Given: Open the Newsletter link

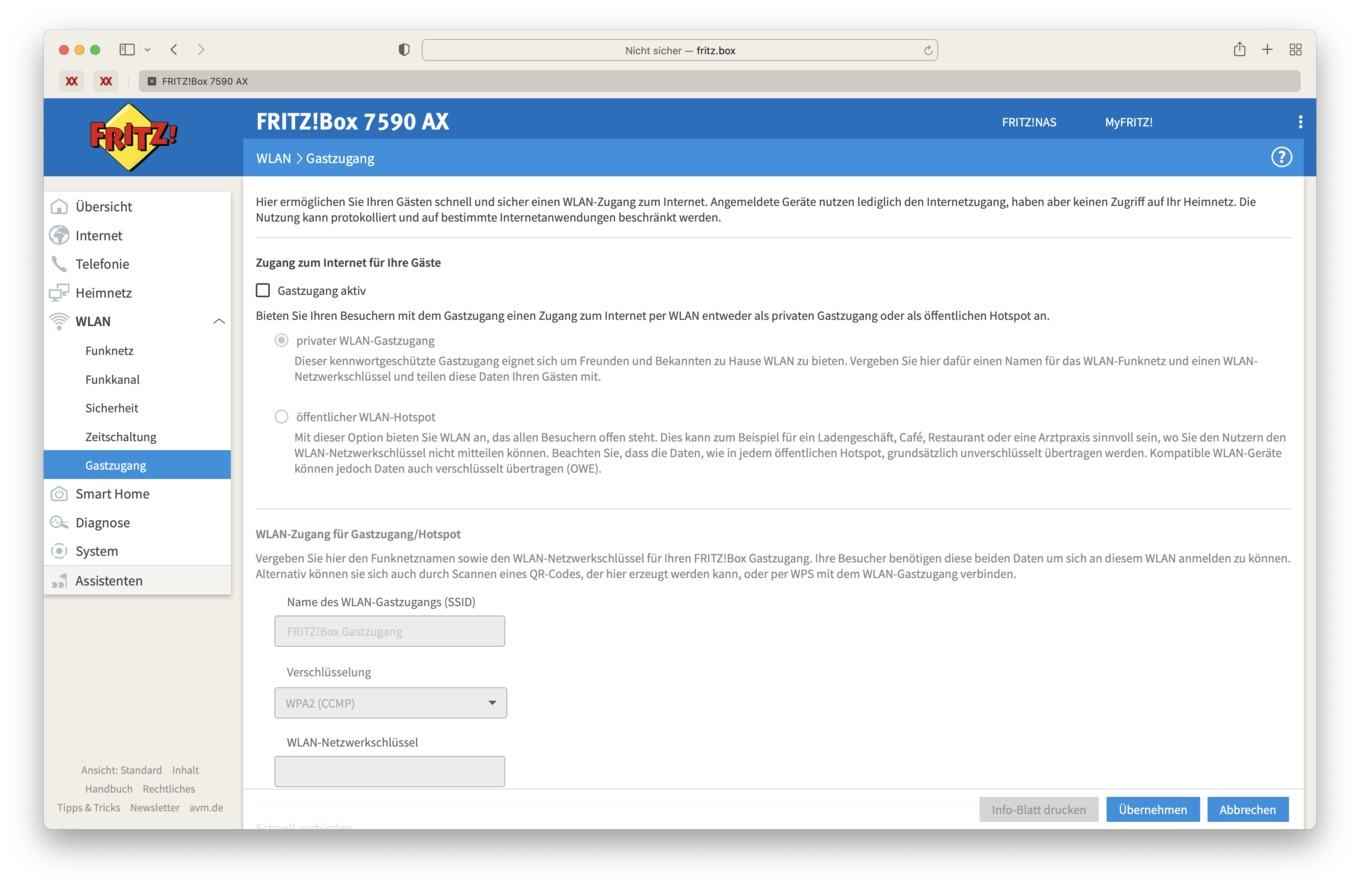Looking at the screenshot, I should 155,808.
